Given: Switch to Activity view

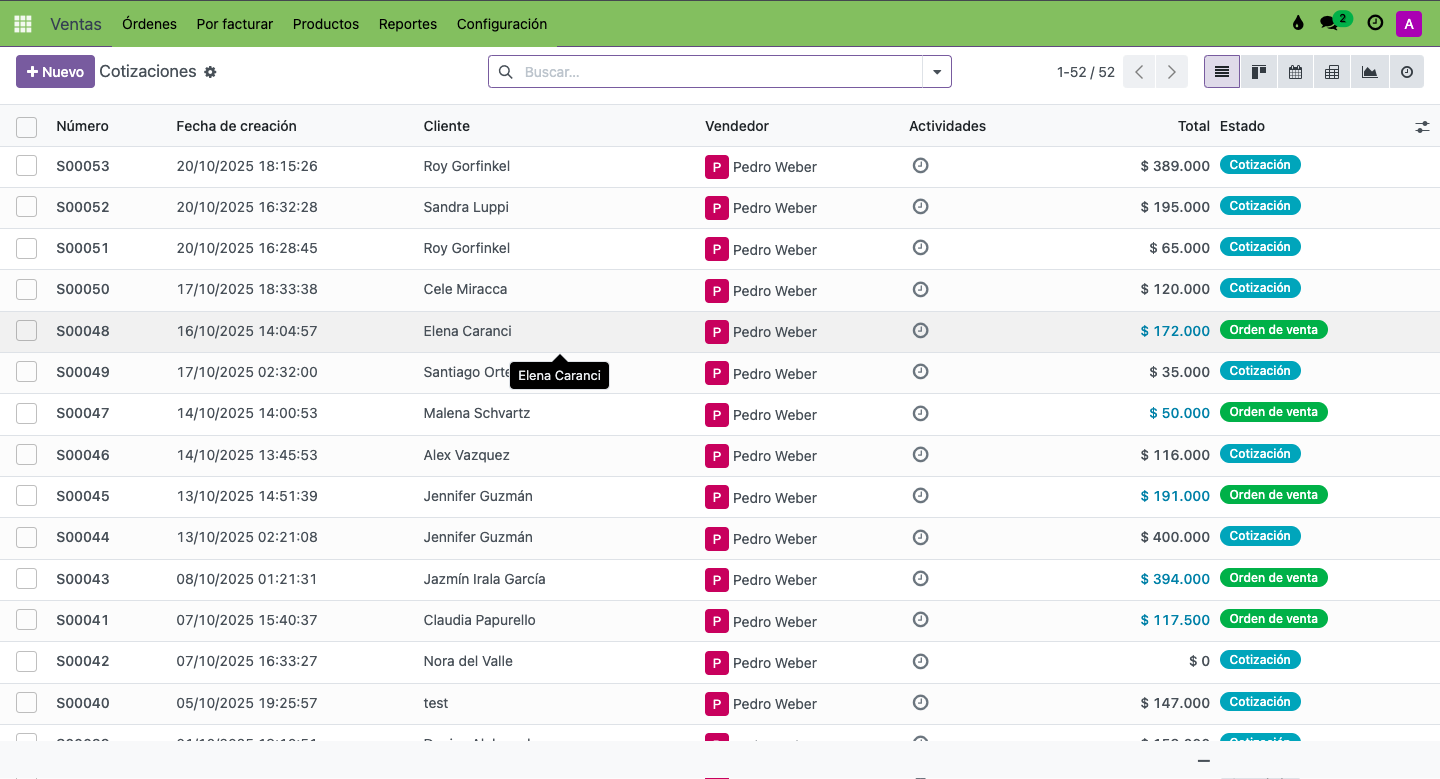Looking at the screenshot, I should (x=1406, y=72).
